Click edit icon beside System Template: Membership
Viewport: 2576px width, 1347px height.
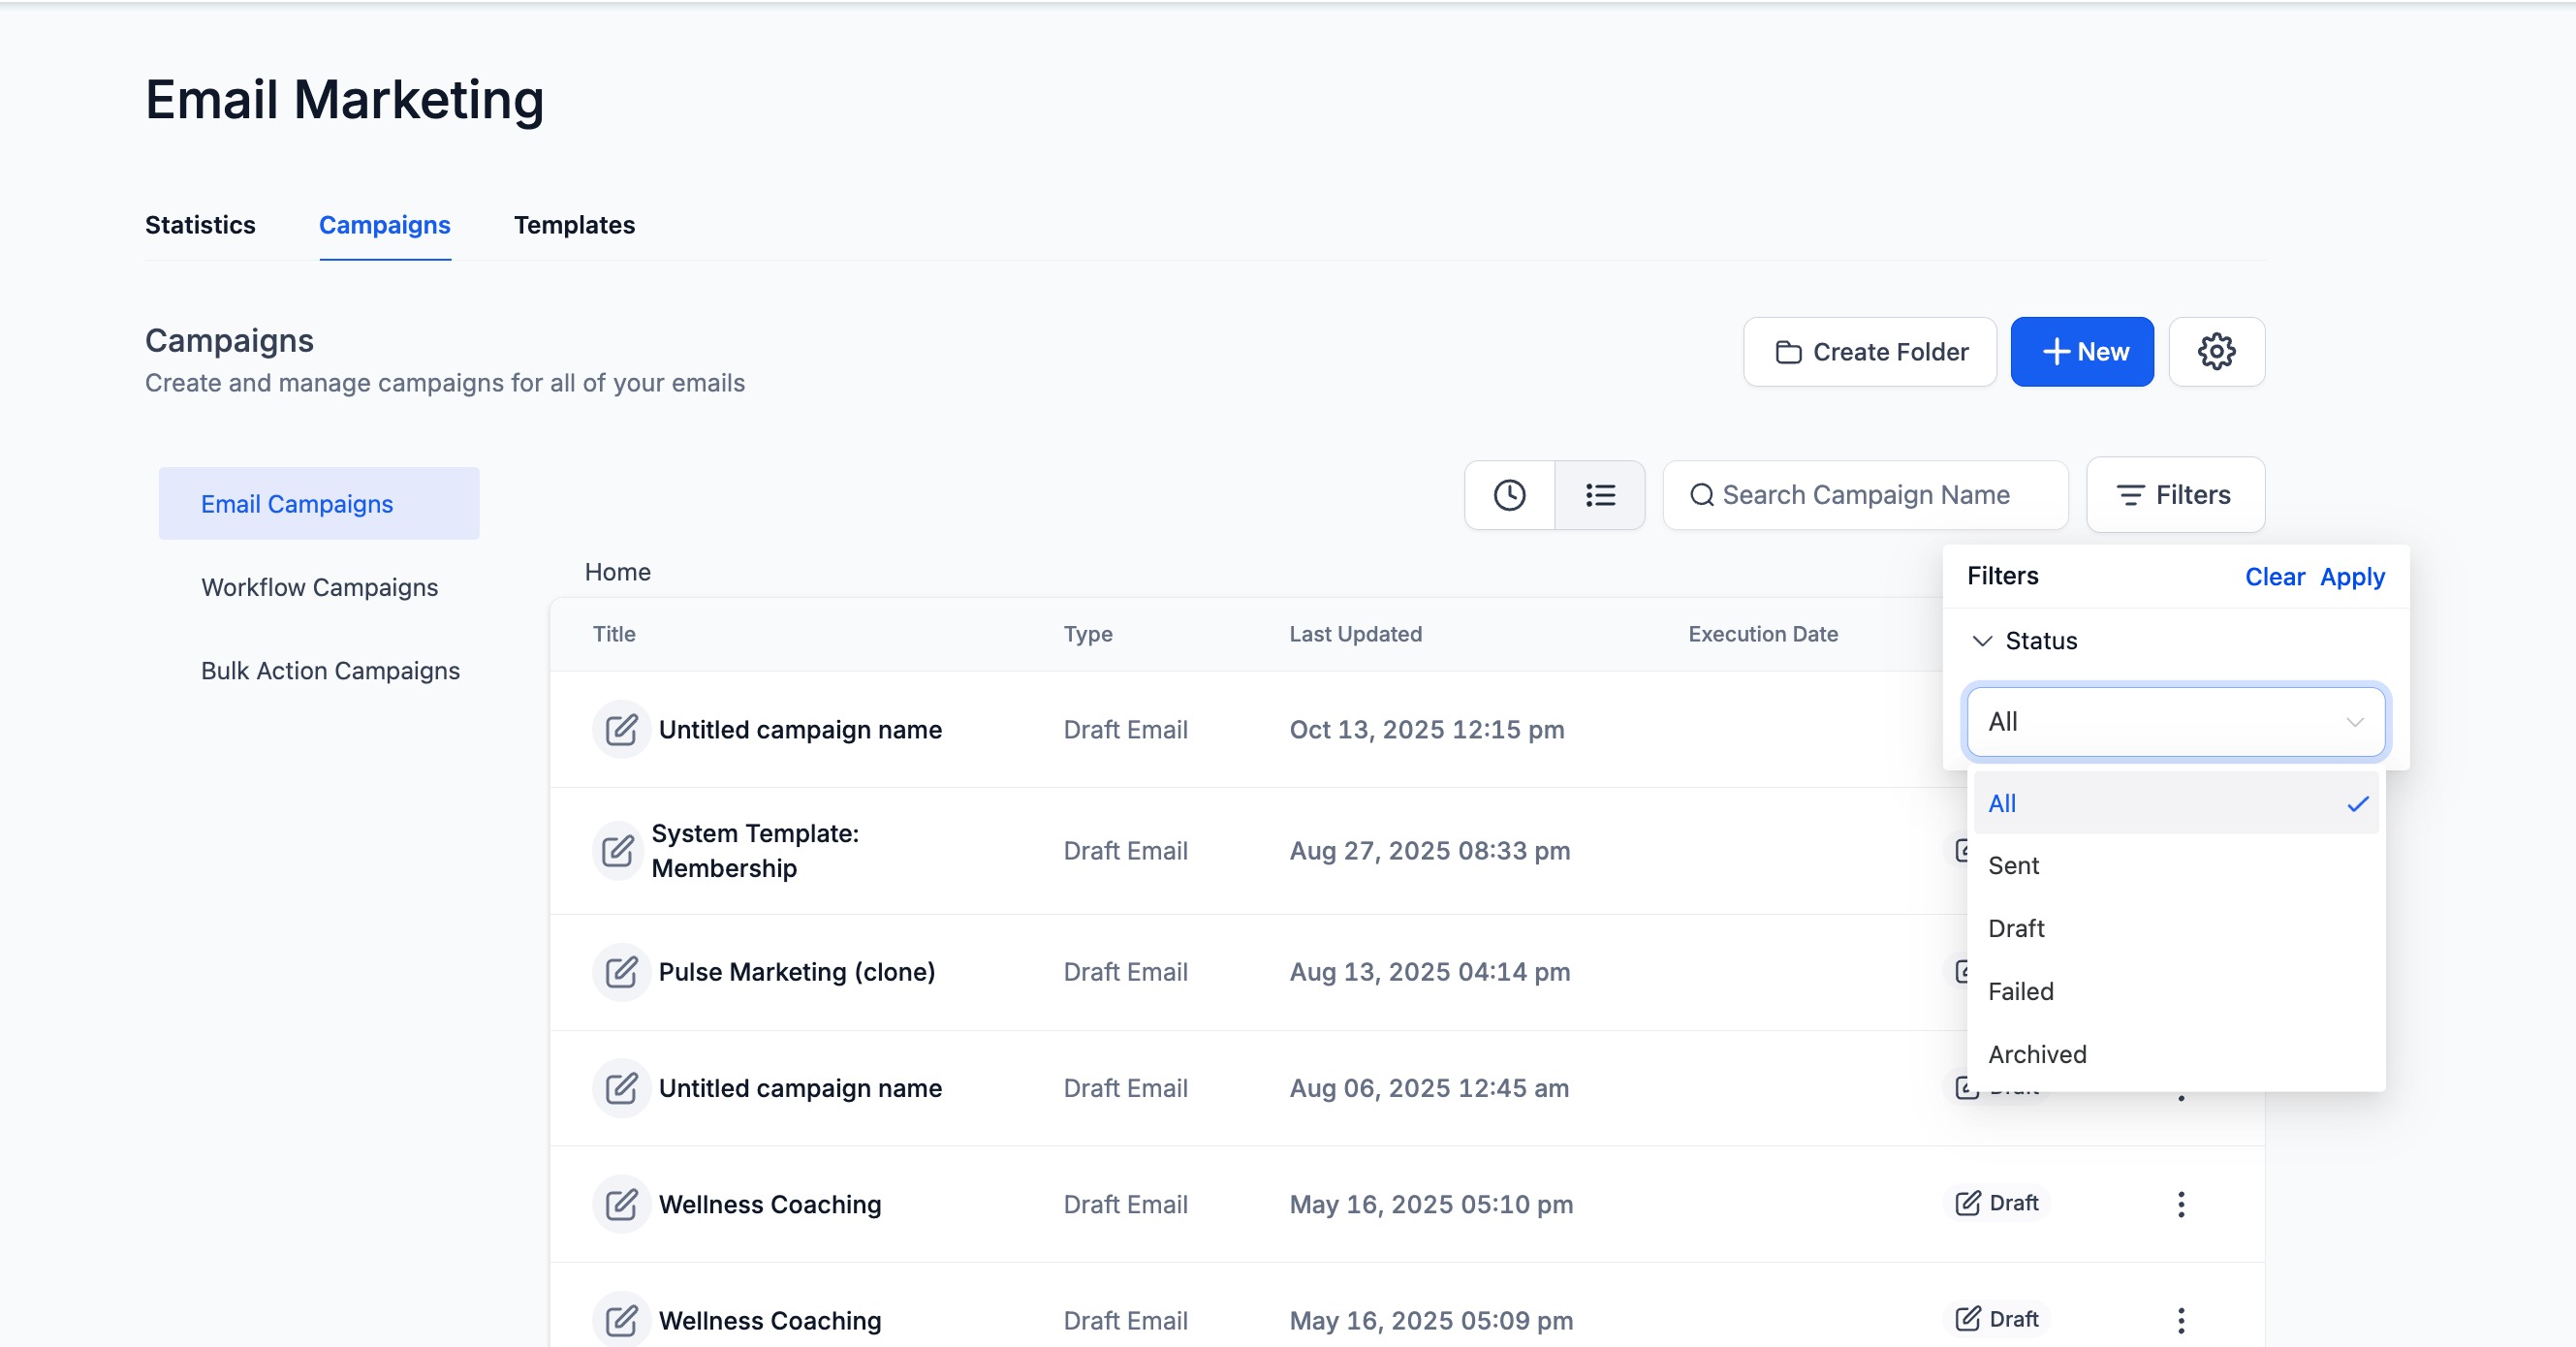[617, 851]
